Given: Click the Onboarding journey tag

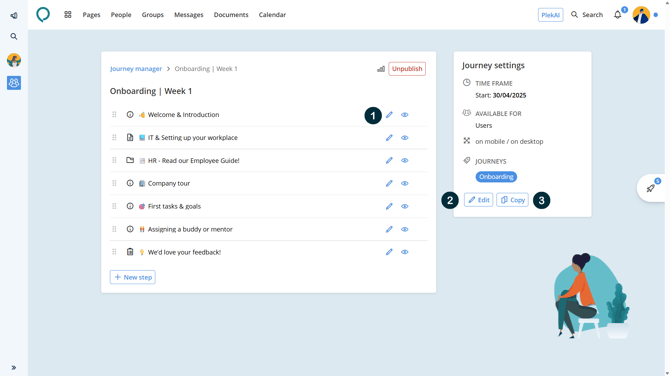Looking at the screenshot, I should (x=496, y=177).
